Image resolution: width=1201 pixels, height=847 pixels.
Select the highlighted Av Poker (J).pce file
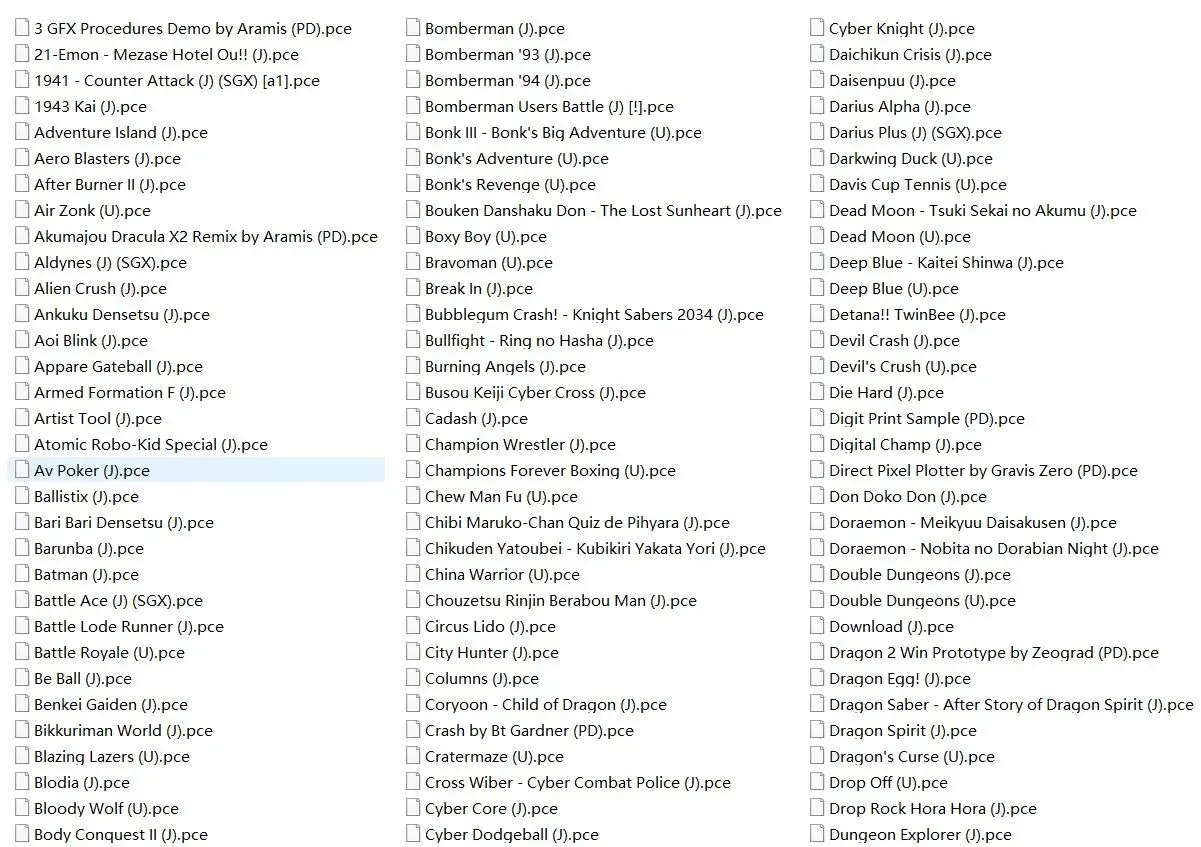click(196, 470)
